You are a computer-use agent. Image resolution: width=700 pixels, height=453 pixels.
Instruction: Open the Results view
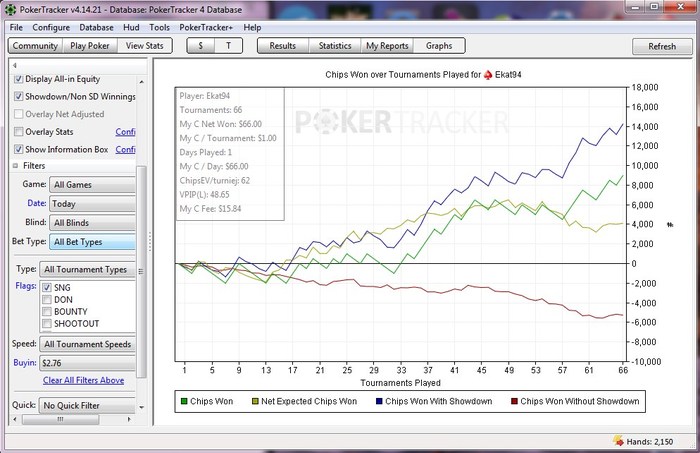click(x=283, y=46)
